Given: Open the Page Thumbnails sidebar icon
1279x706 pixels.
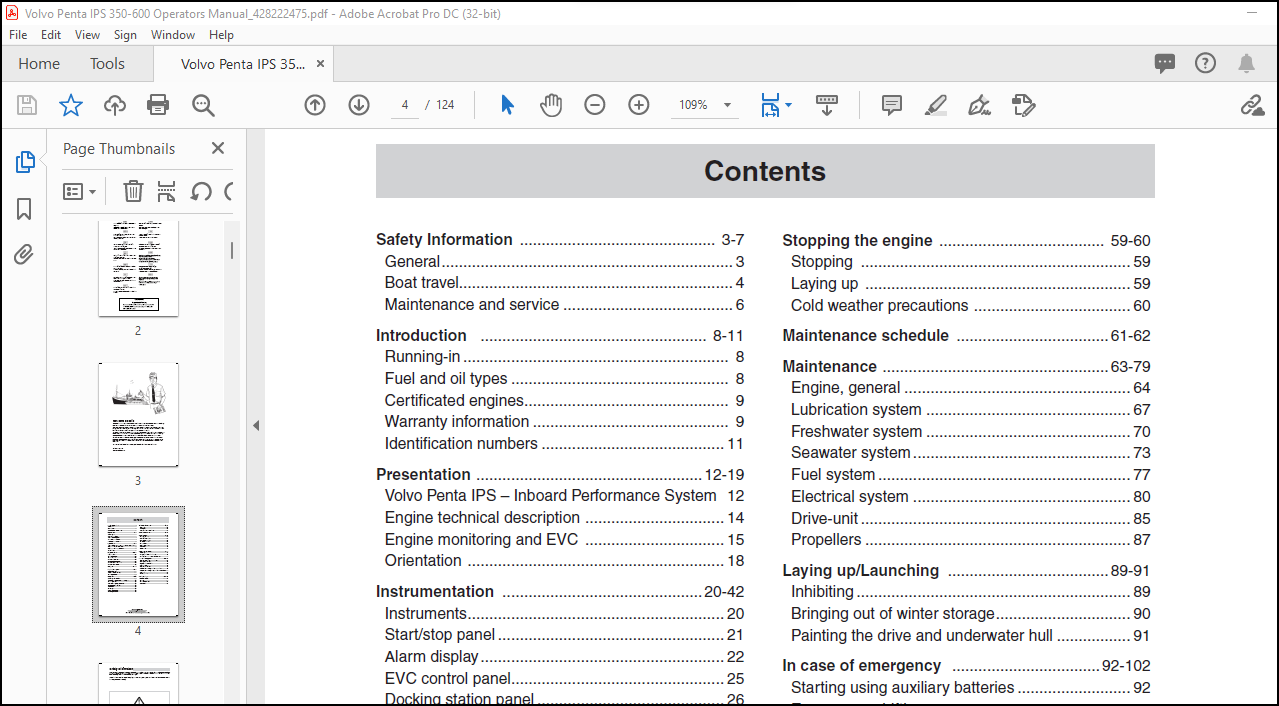Looking at the screenshot, I should [25, 162].
